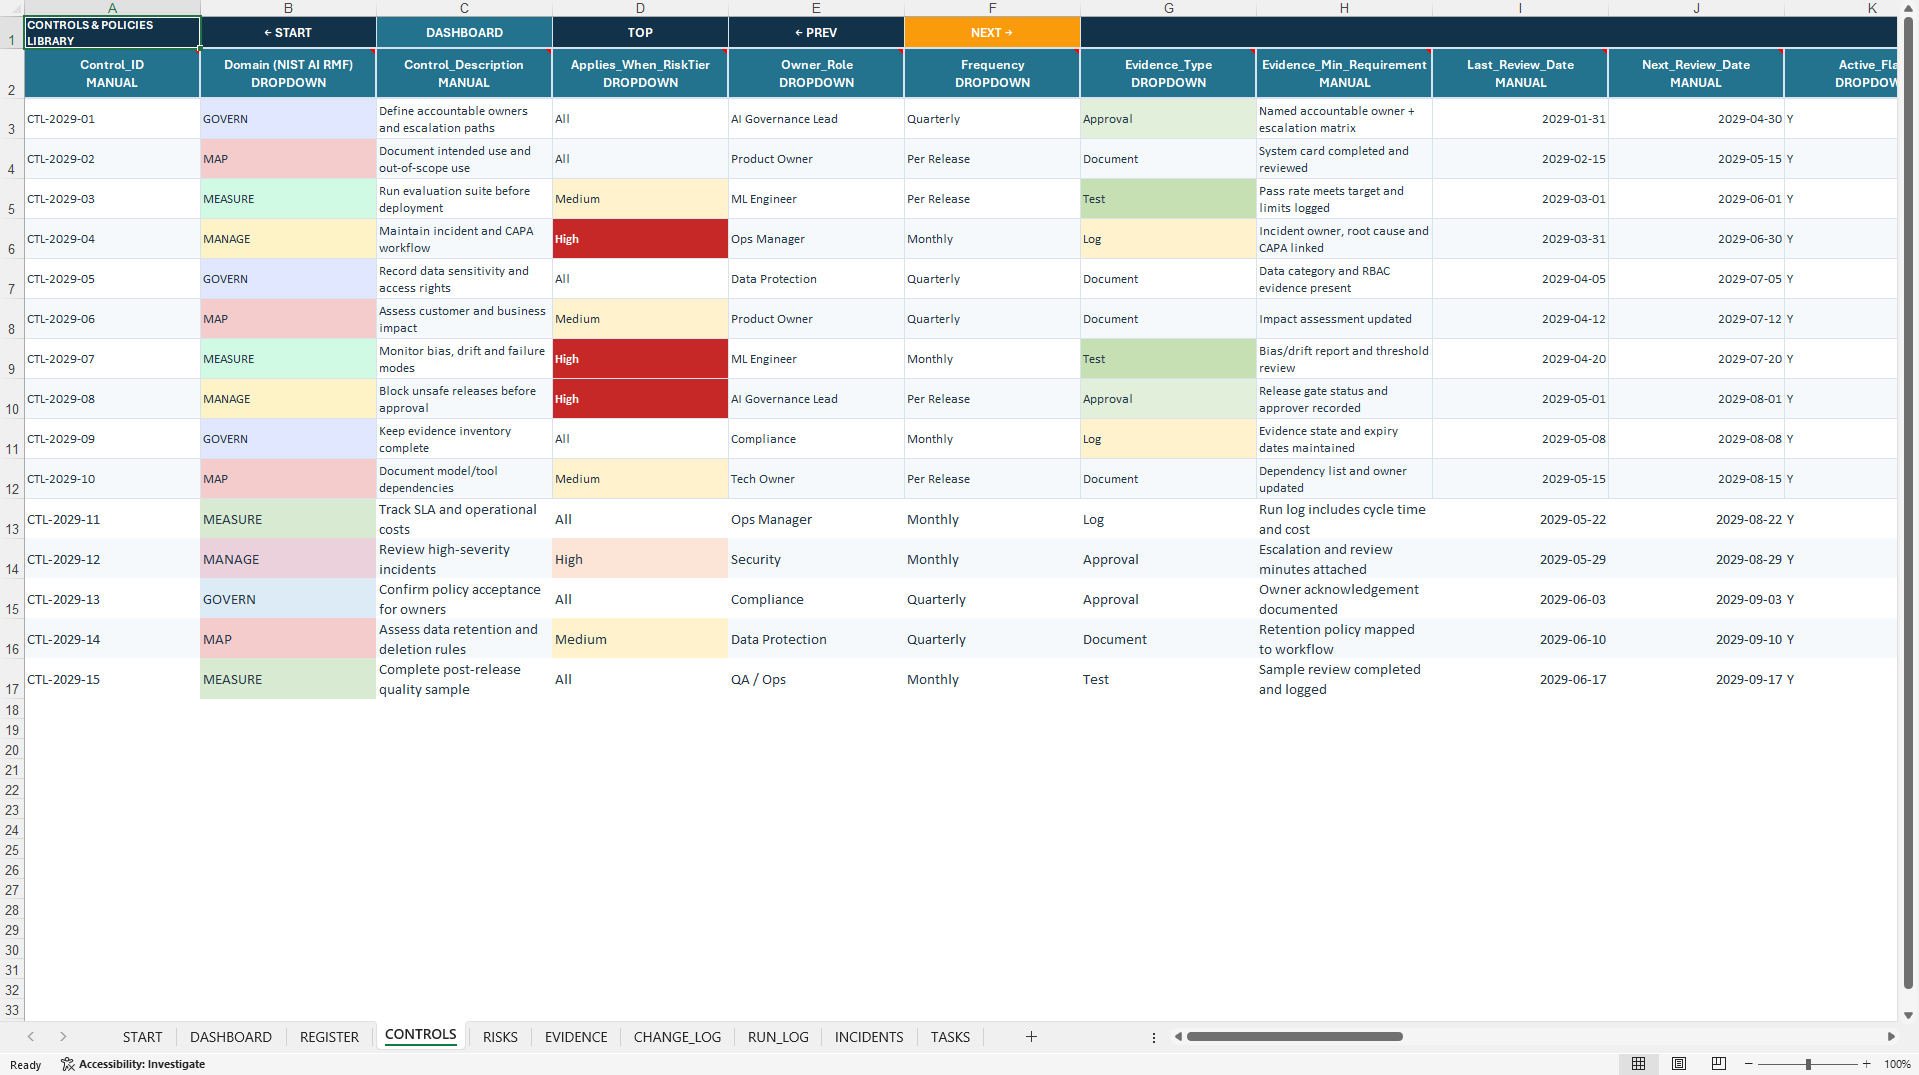This screenshot has height=1075, width=1919.
Task: Switch to Page Layout view icon
Action: [1679, 1064]
